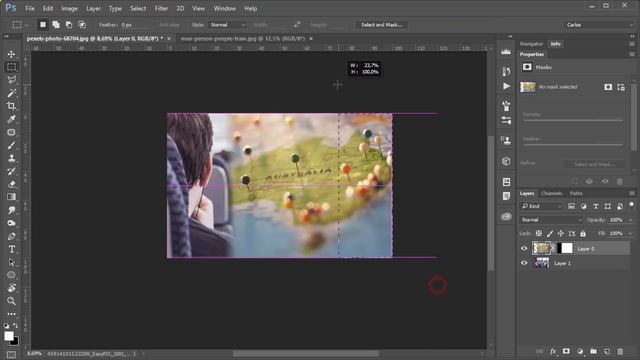Create new adjustment layer icon
This screenshot has height=360, width=640.
(580, 351)
